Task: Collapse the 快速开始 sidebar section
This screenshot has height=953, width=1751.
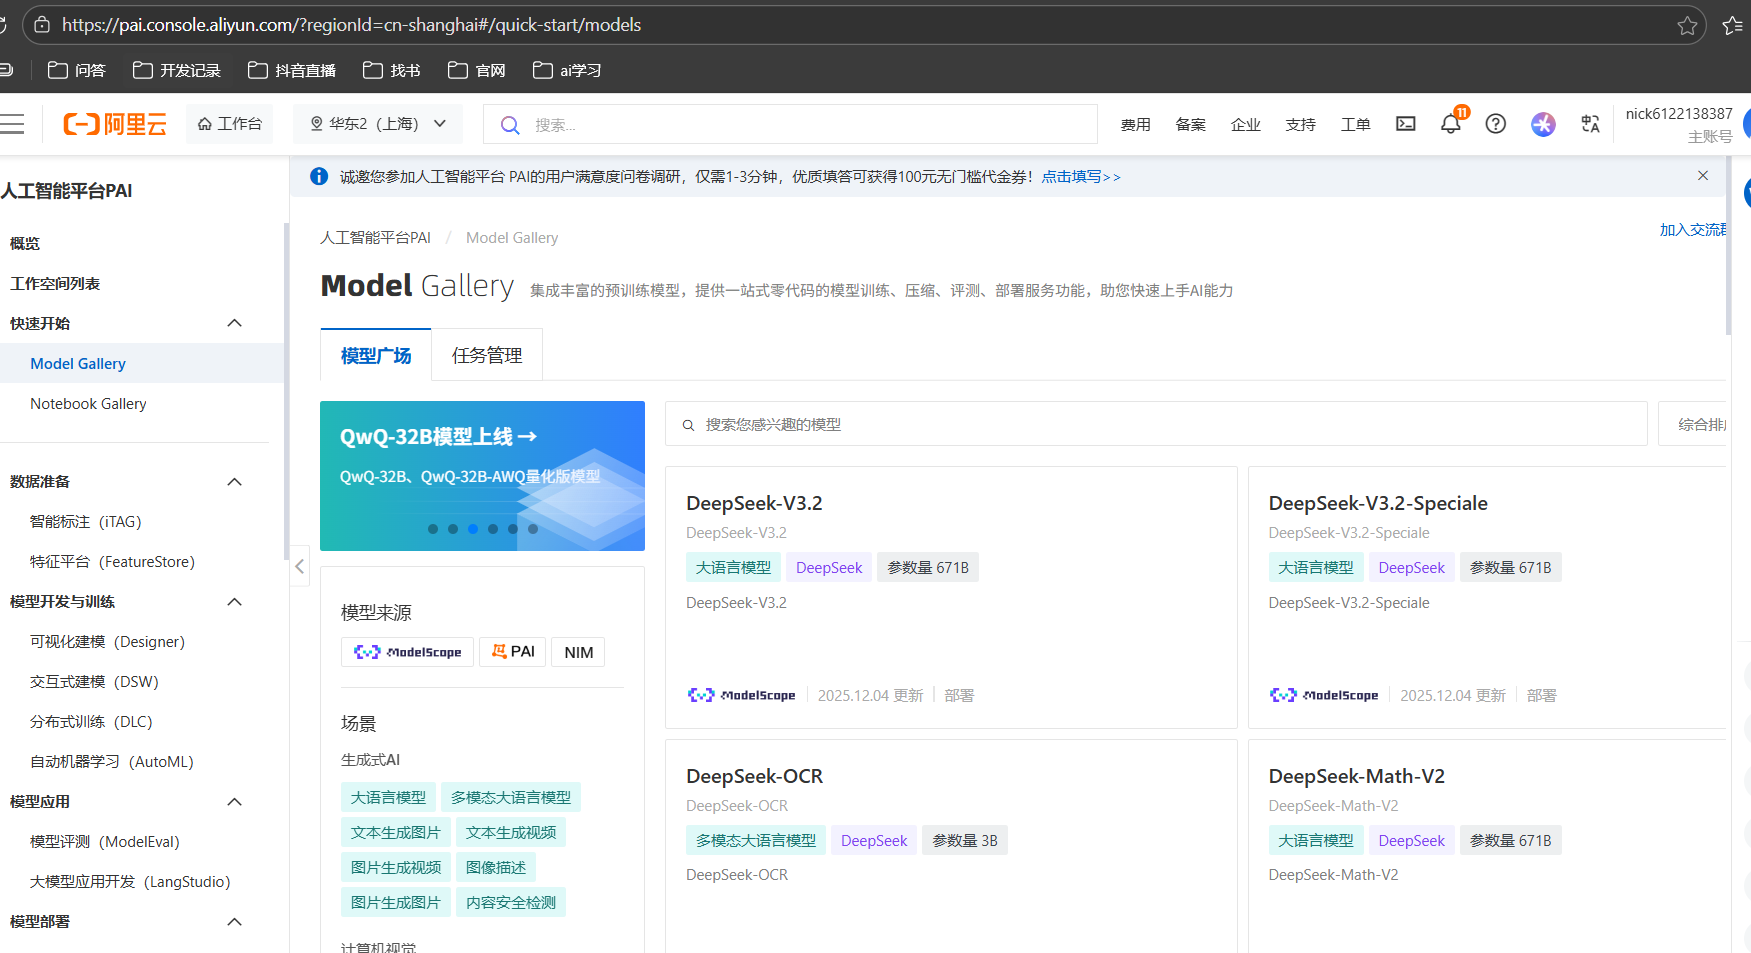Action: pyautogui.click(x=235, y=323)
